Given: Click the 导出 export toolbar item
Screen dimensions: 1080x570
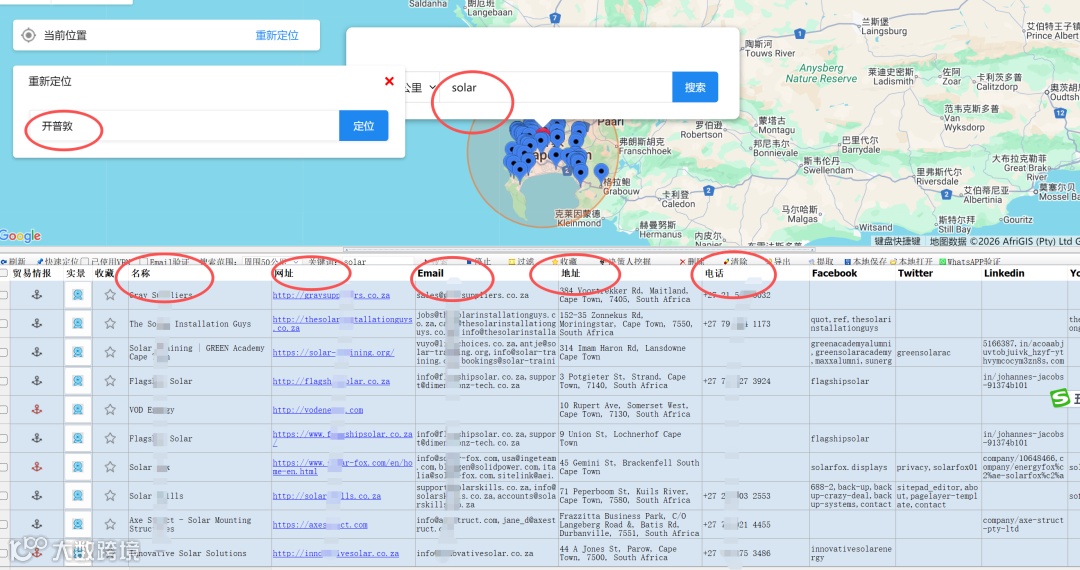Looking at the screenshot, I should [x=778, y=262].
